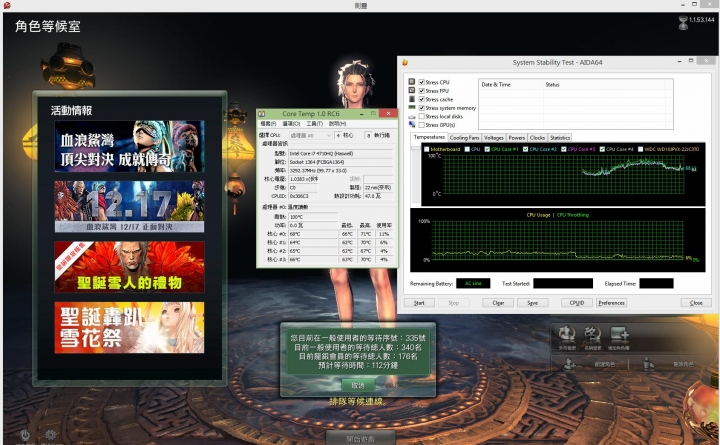
Task: Click the Save button in AIDA64
Action: pyautogui.click(x=533, y=303)
